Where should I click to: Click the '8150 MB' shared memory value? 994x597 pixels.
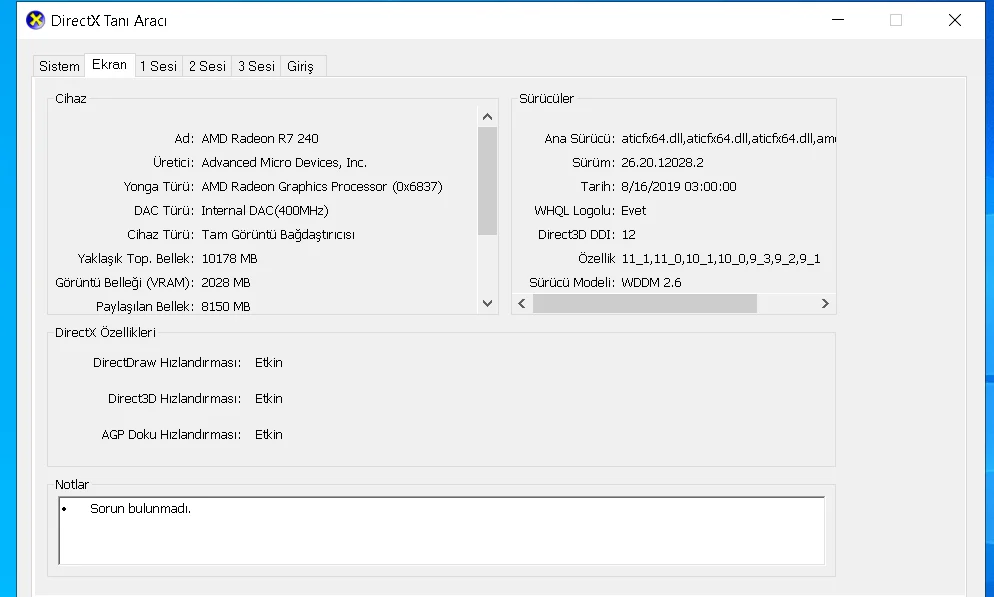pyautogui.click(x=226, y=307)
